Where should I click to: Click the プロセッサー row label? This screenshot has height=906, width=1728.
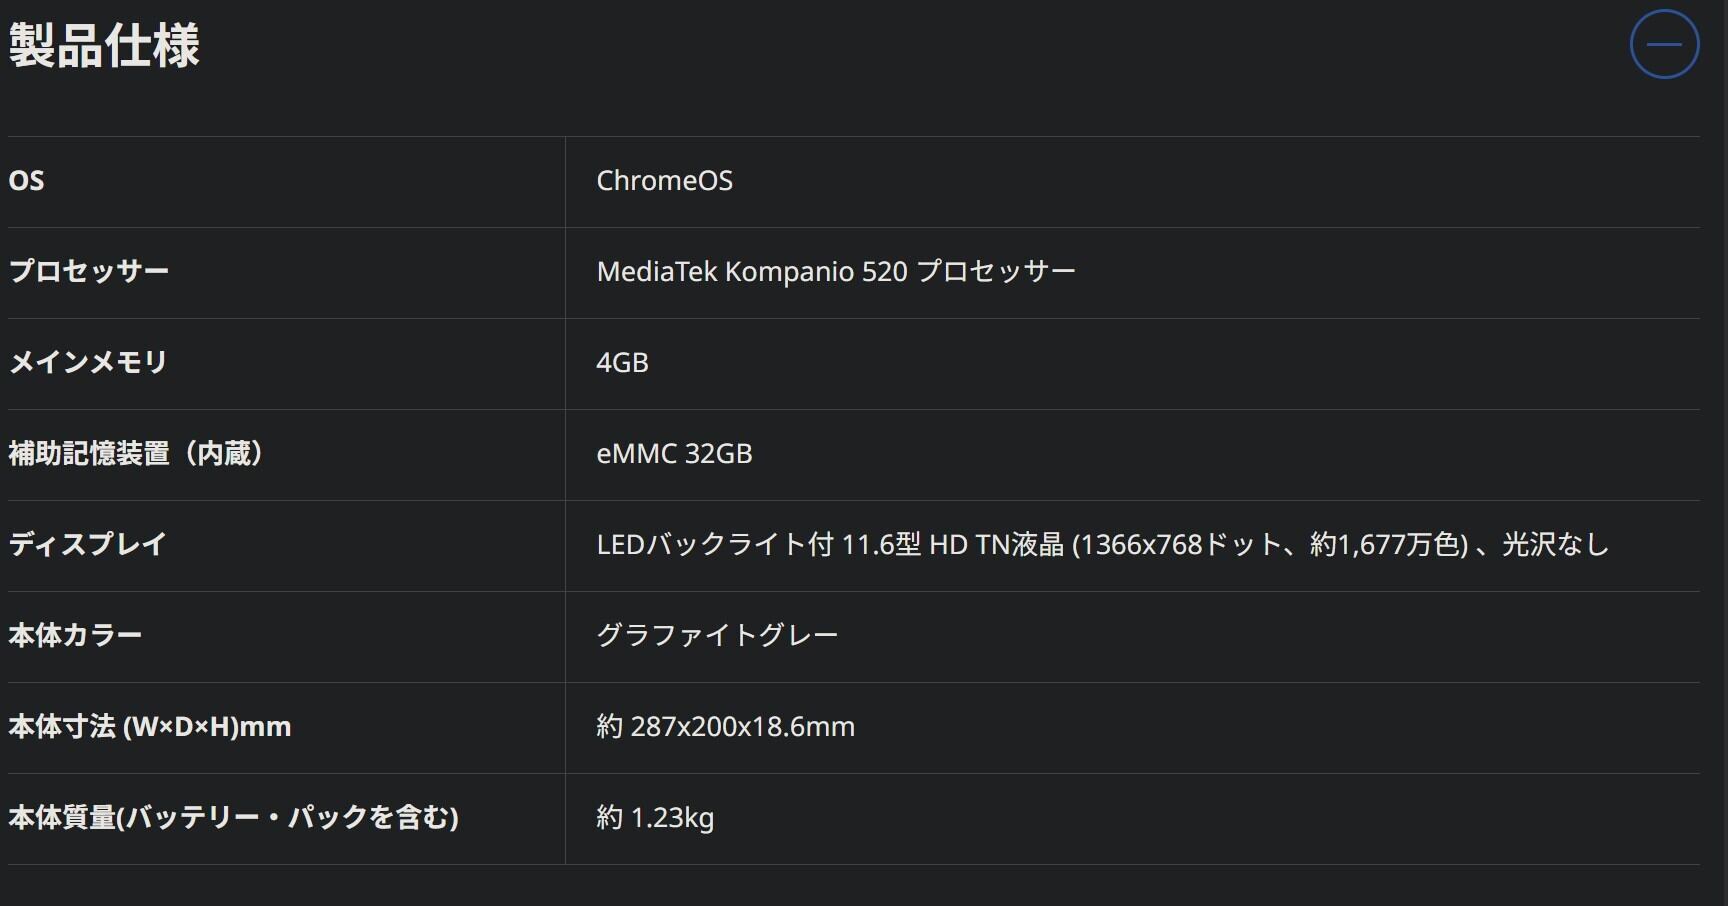click(89, 272)
